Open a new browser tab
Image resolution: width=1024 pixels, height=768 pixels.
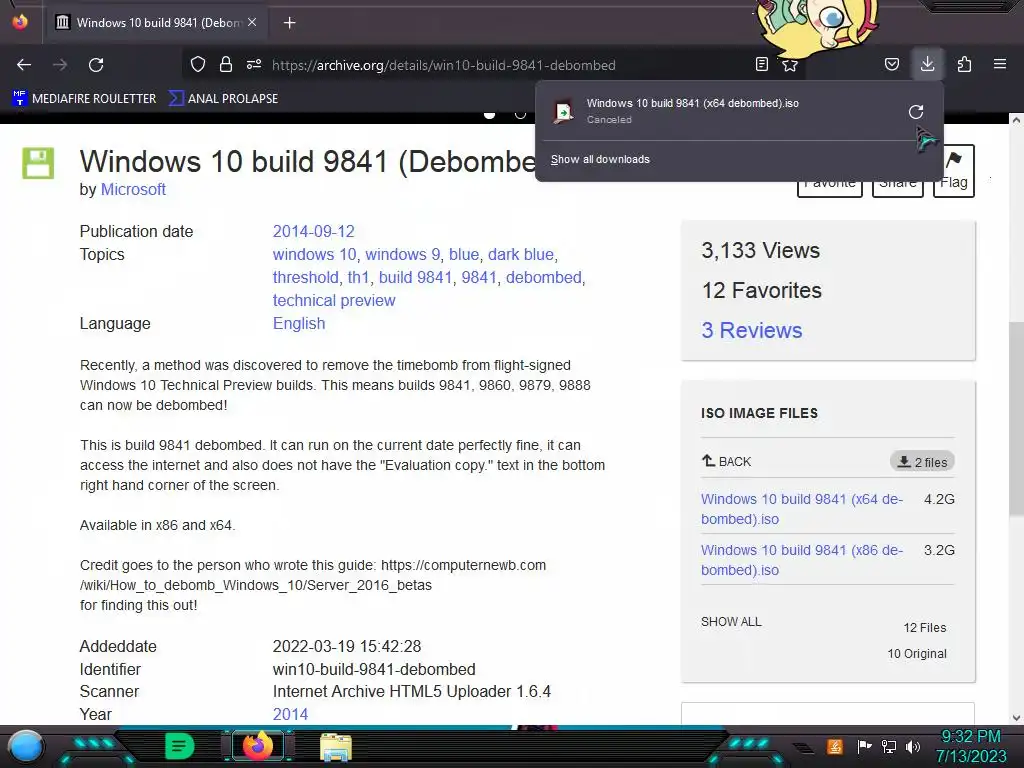point(289,23)
